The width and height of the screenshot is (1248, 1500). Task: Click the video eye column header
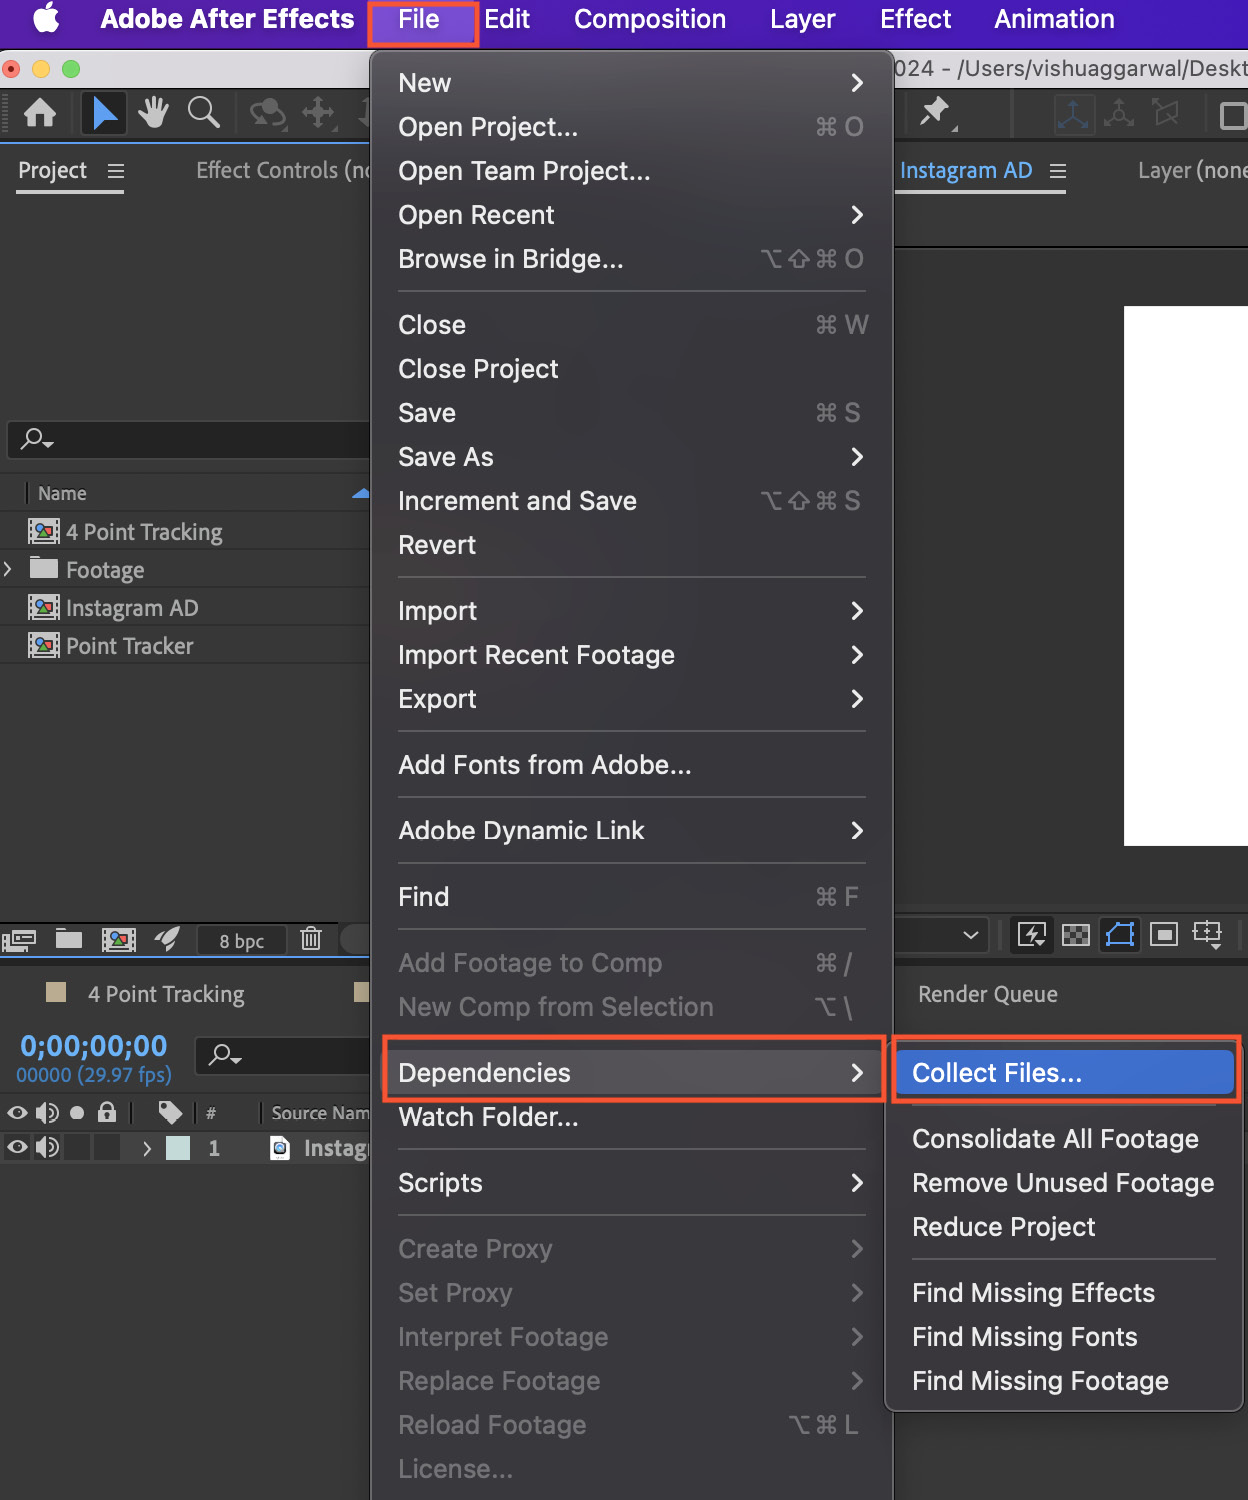pos(17,1112)
